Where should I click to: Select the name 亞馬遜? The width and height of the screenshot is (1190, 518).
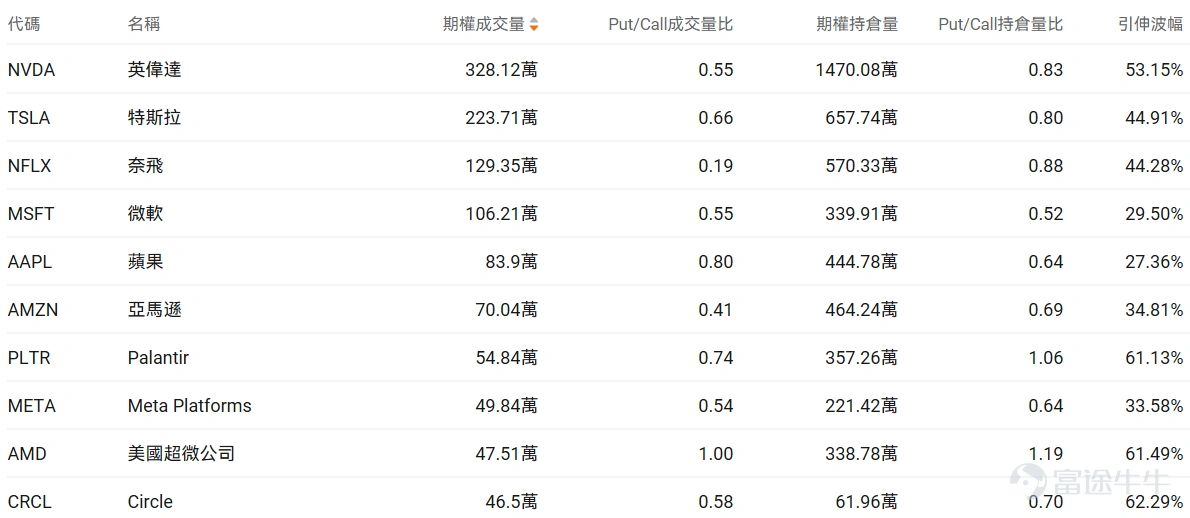pyautogui.click(x=155, y=309)
